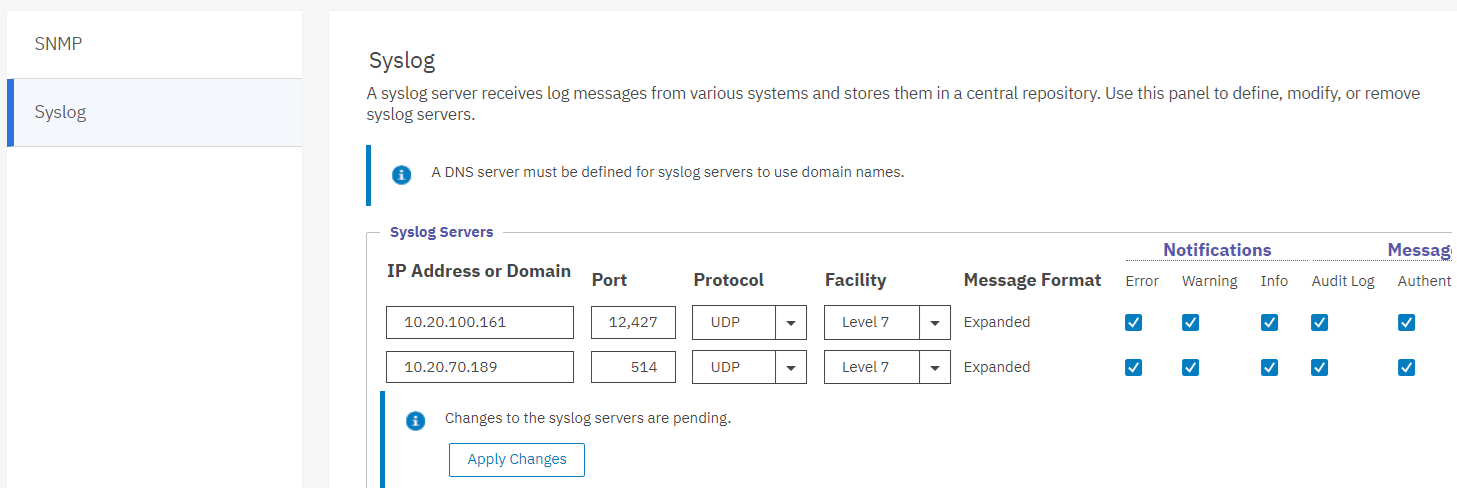Uncheck Warning checkbox for 10.20.70.189 server
The image size is (1457, 488).
click(1190, 367)
